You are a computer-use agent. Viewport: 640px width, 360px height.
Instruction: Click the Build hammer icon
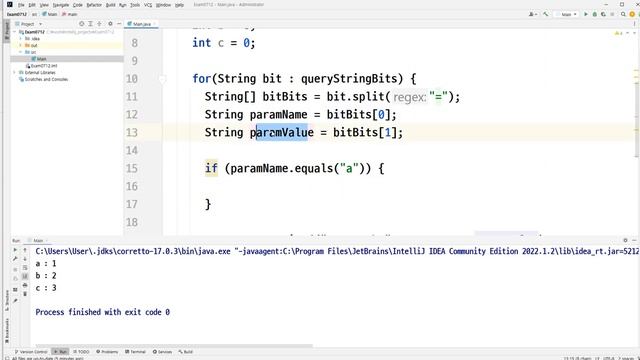(545, 14)
